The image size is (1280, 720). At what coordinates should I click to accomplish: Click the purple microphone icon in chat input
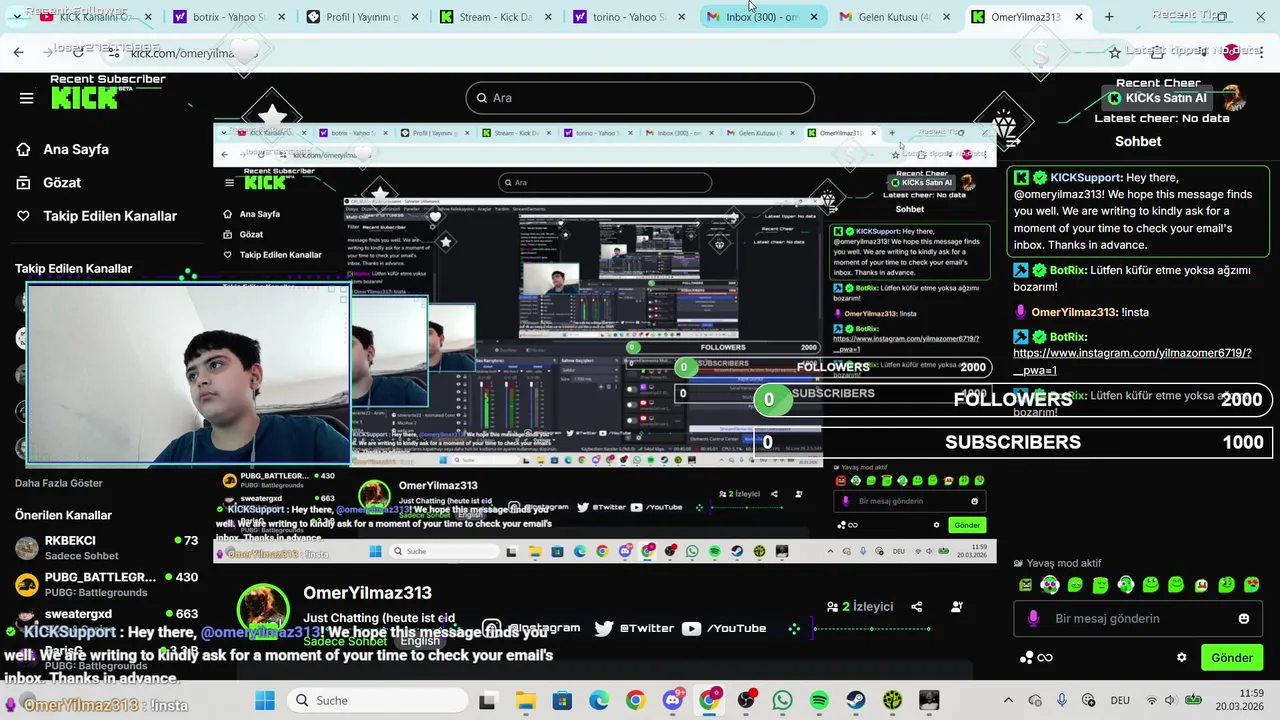pyautogui.click(x=1033, y=619)
